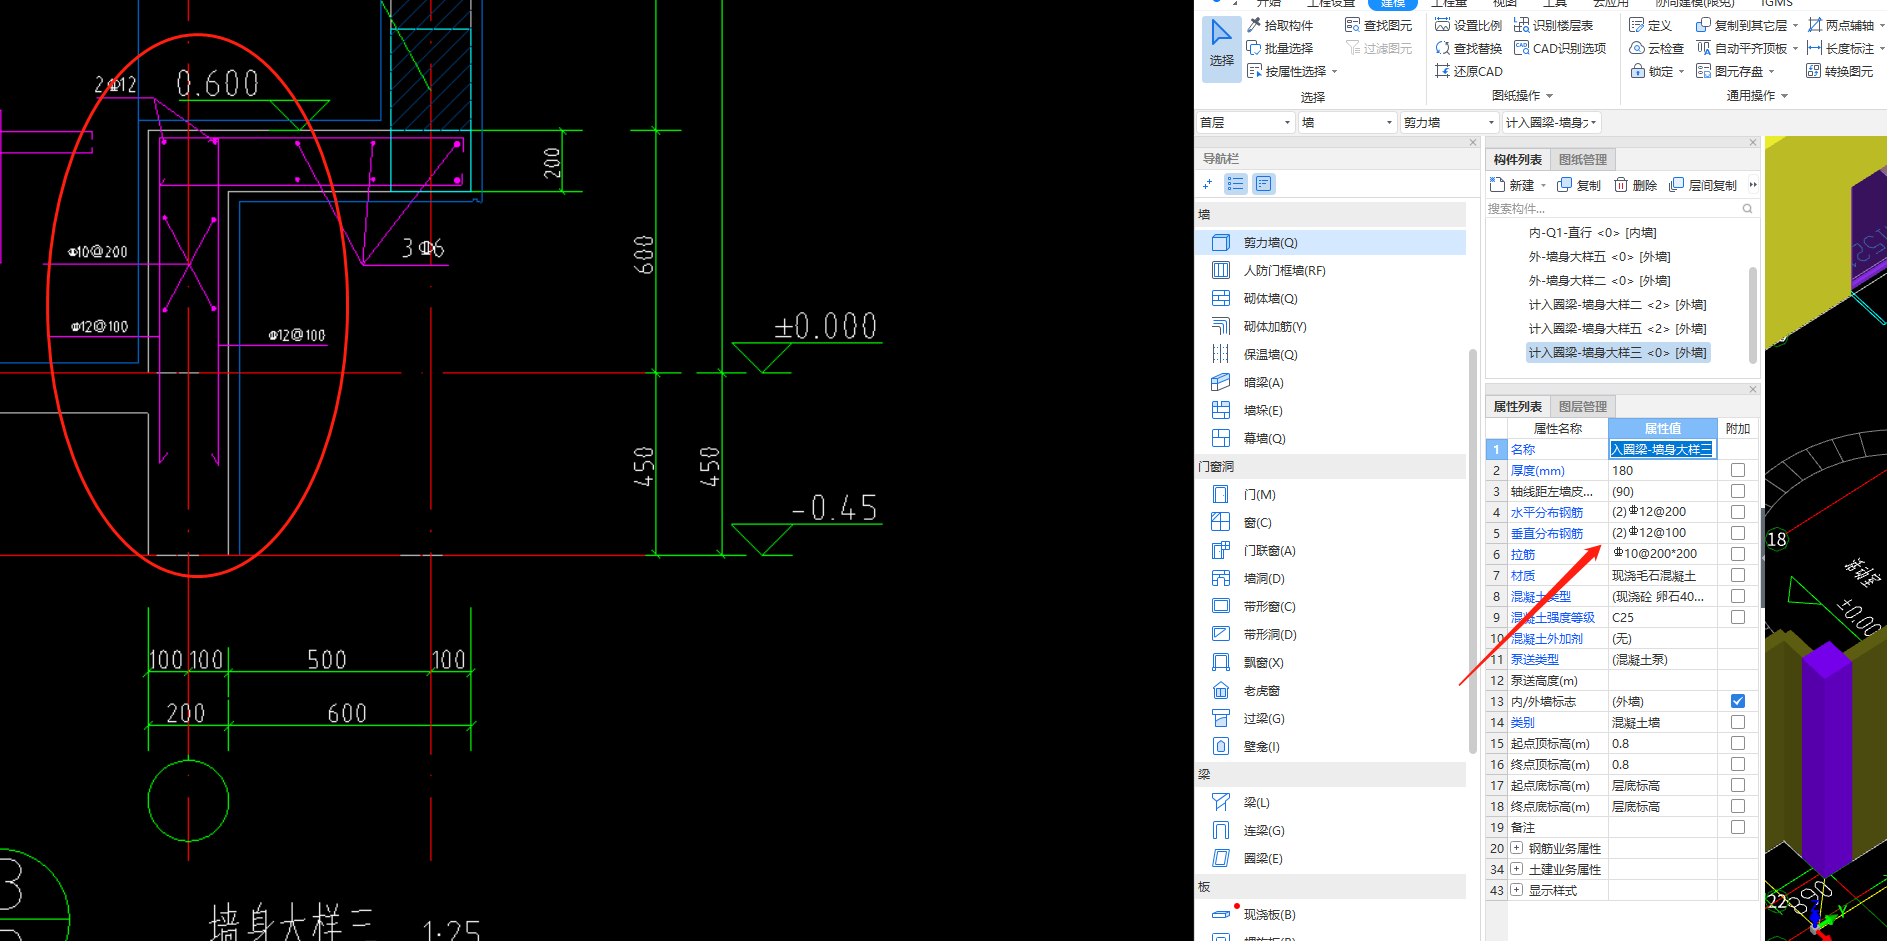
Task: Open the 首层 floor dropdown
Action: coord(1245,122)
